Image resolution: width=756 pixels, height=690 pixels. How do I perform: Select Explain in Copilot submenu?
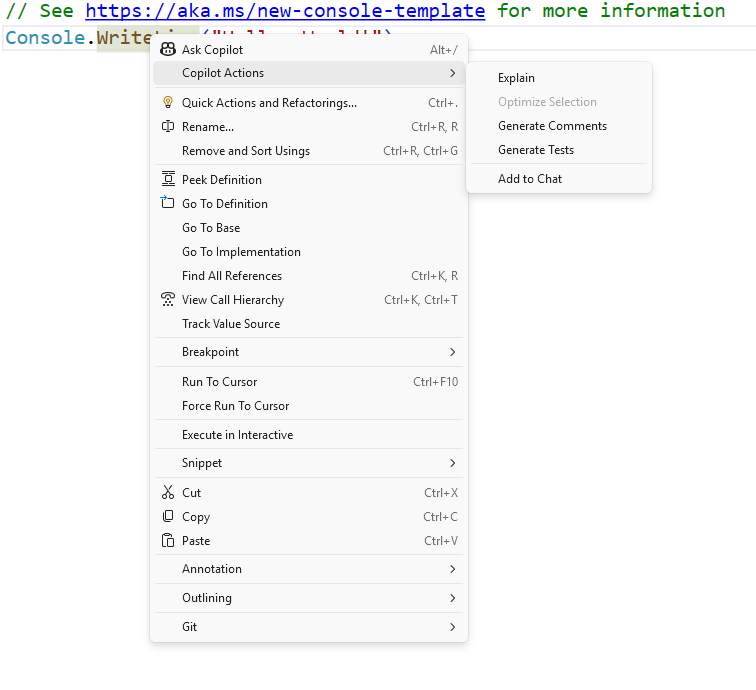pyautogui.click(x=559, y=78)
